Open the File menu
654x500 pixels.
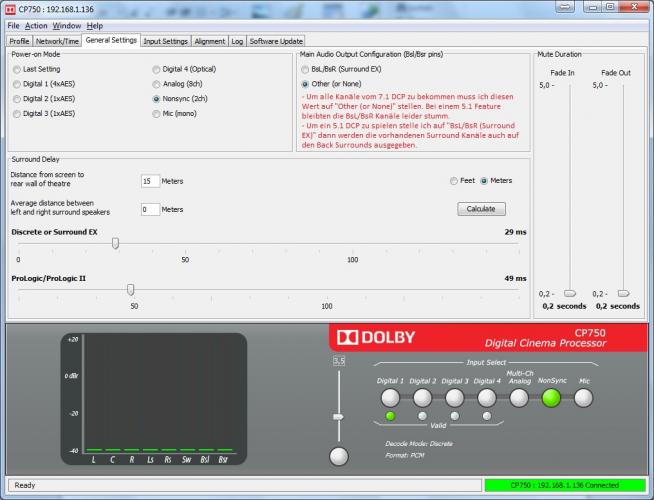pyautogui.click(x=13, y=25)
